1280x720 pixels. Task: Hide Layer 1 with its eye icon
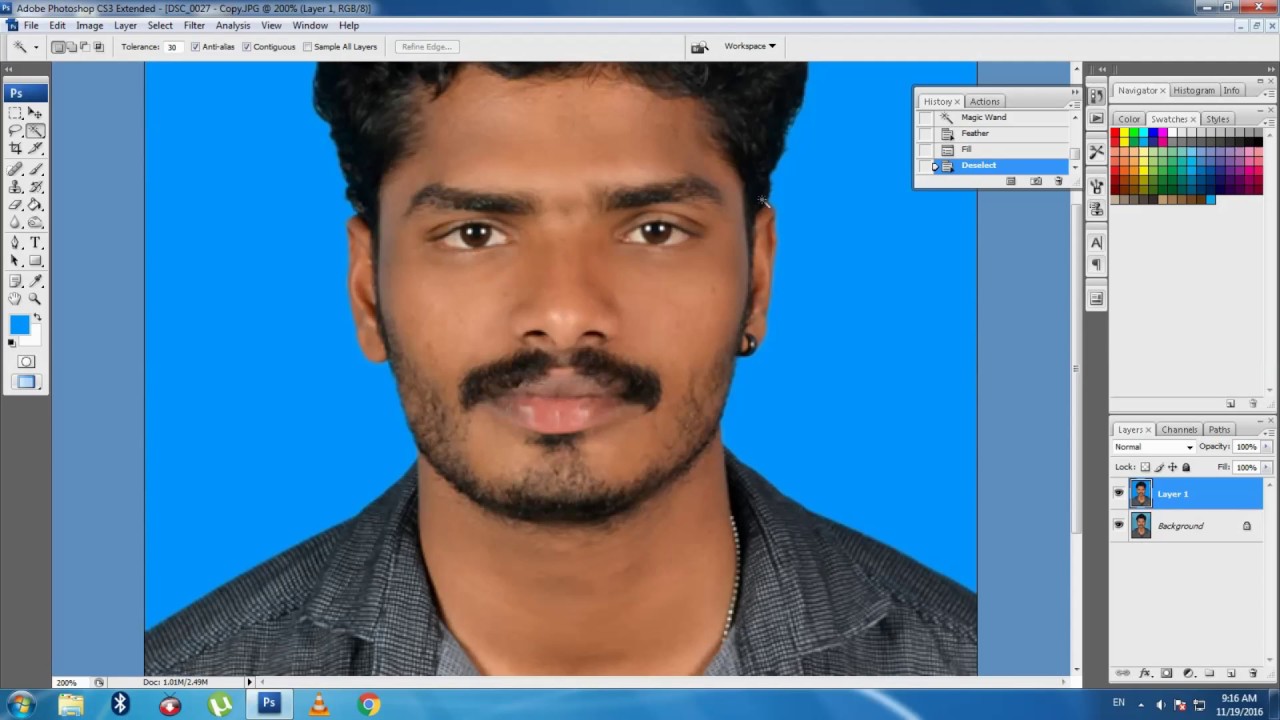1118,493
